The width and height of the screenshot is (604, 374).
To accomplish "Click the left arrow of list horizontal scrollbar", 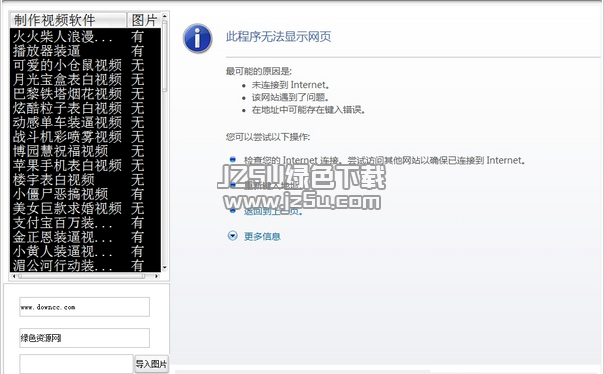I will [14, 276].
